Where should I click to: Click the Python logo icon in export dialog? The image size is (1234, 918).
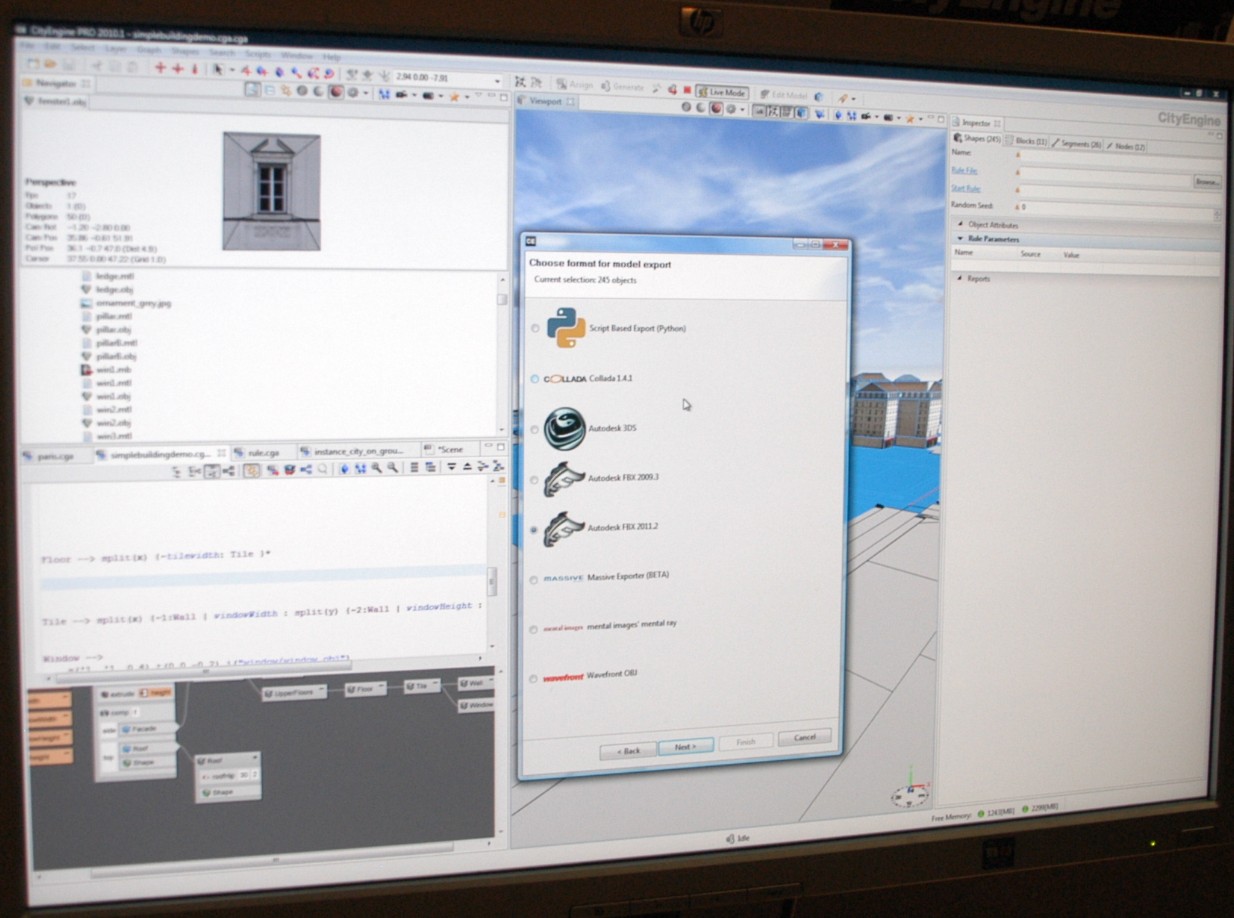[x=566, y=327]
